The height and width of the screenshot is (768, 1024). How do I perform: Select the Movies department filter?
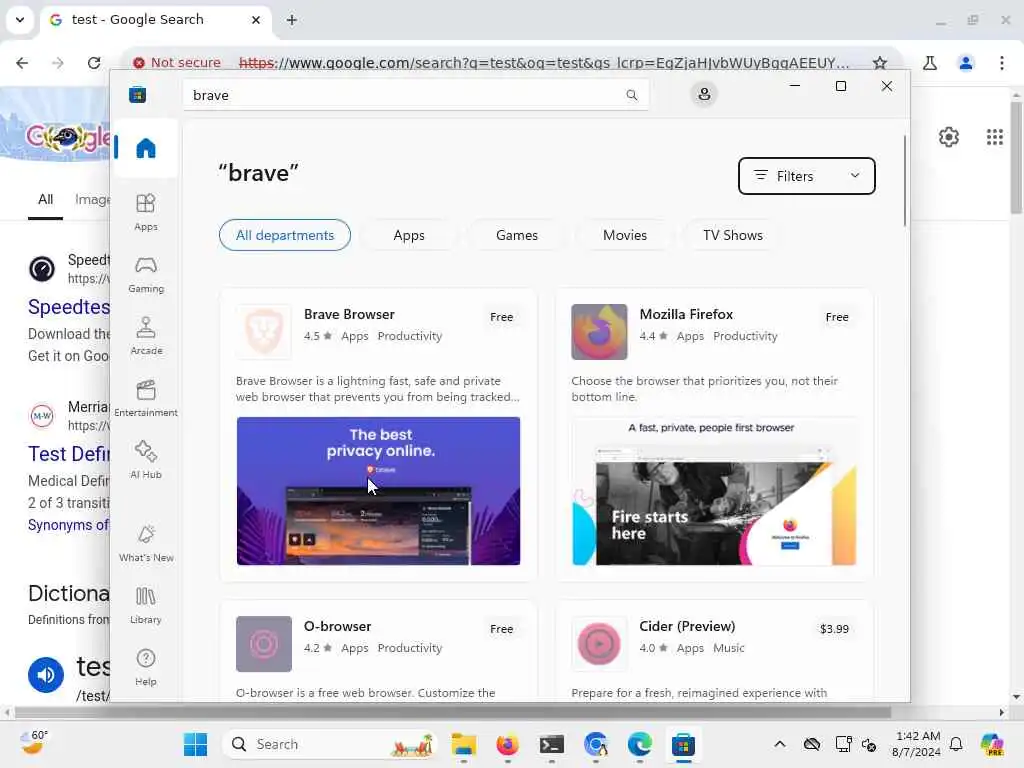coord(625,235)
